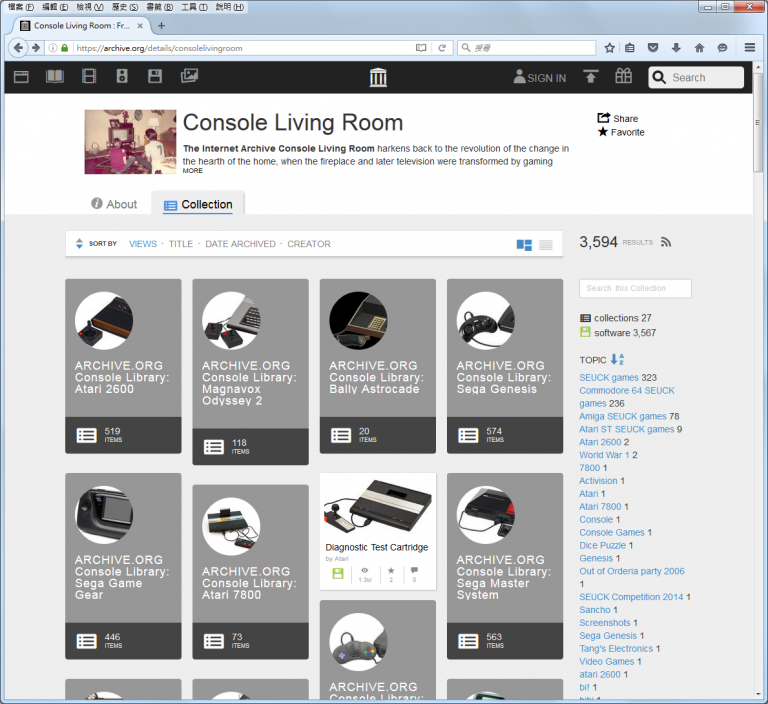The image size is (768, 704).
Task: Click the browser URL address bar
Action: click(x=245, y=48)
